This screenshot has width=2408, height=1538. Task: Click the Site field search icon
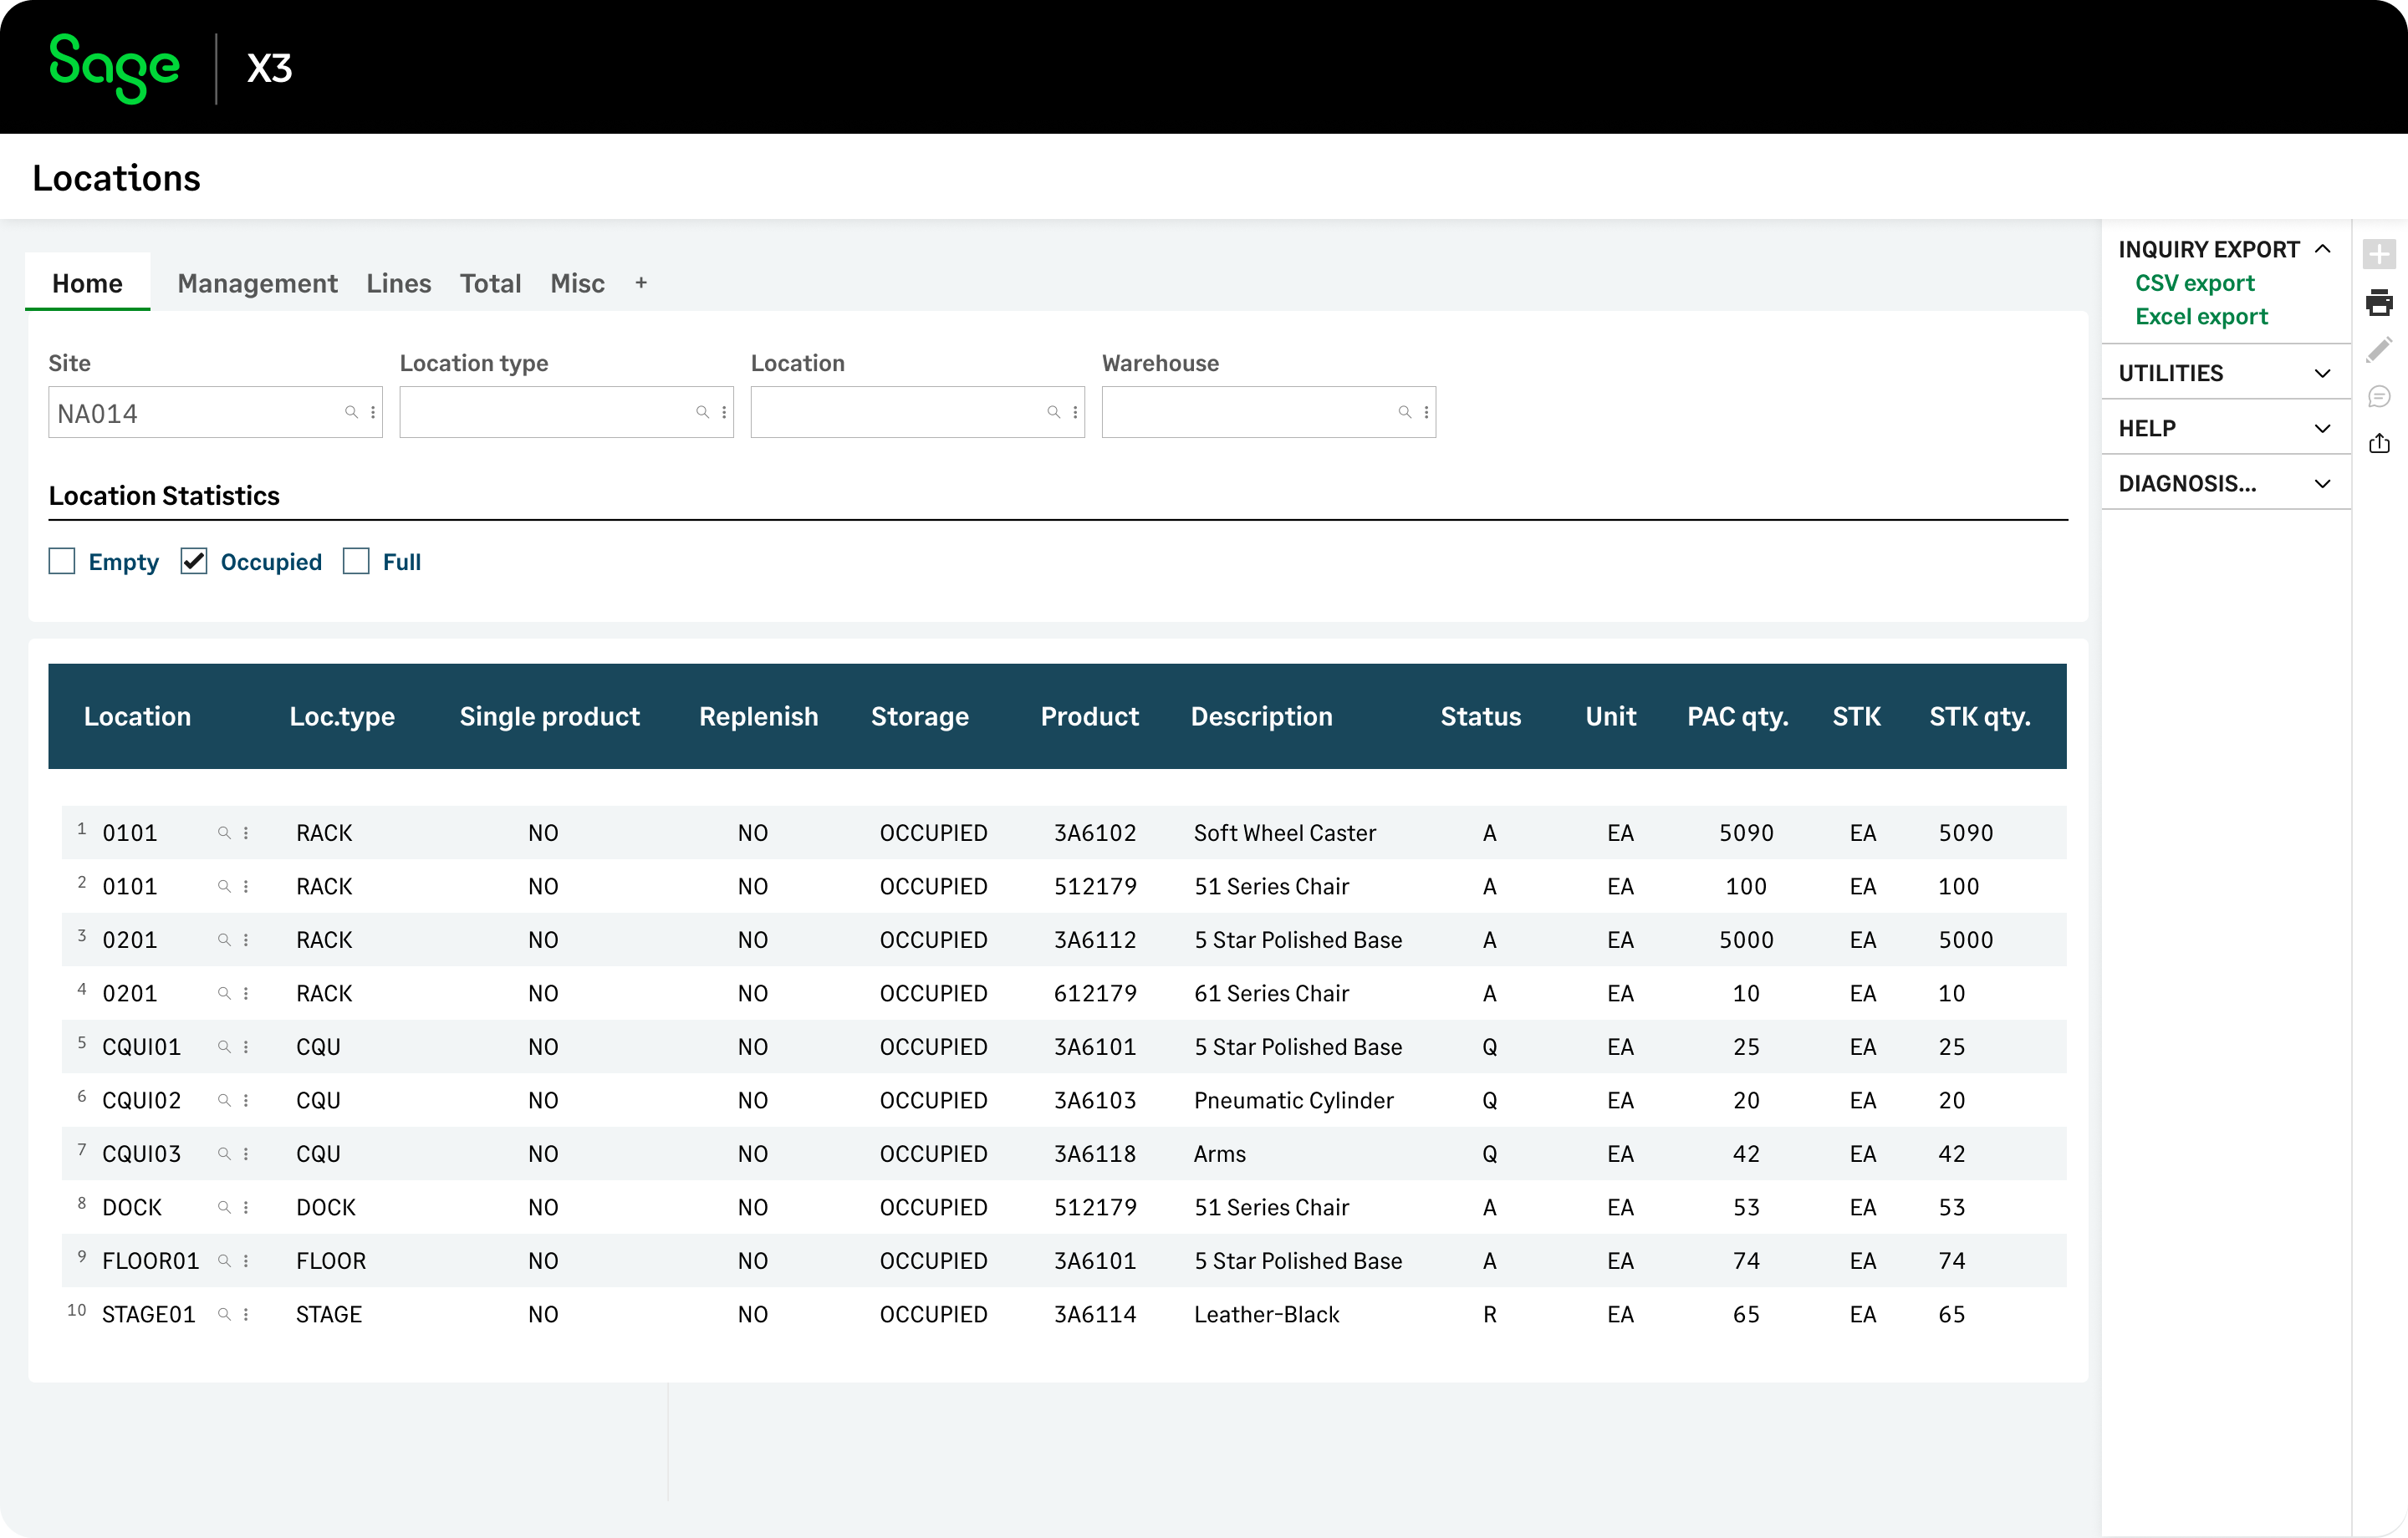351,412
